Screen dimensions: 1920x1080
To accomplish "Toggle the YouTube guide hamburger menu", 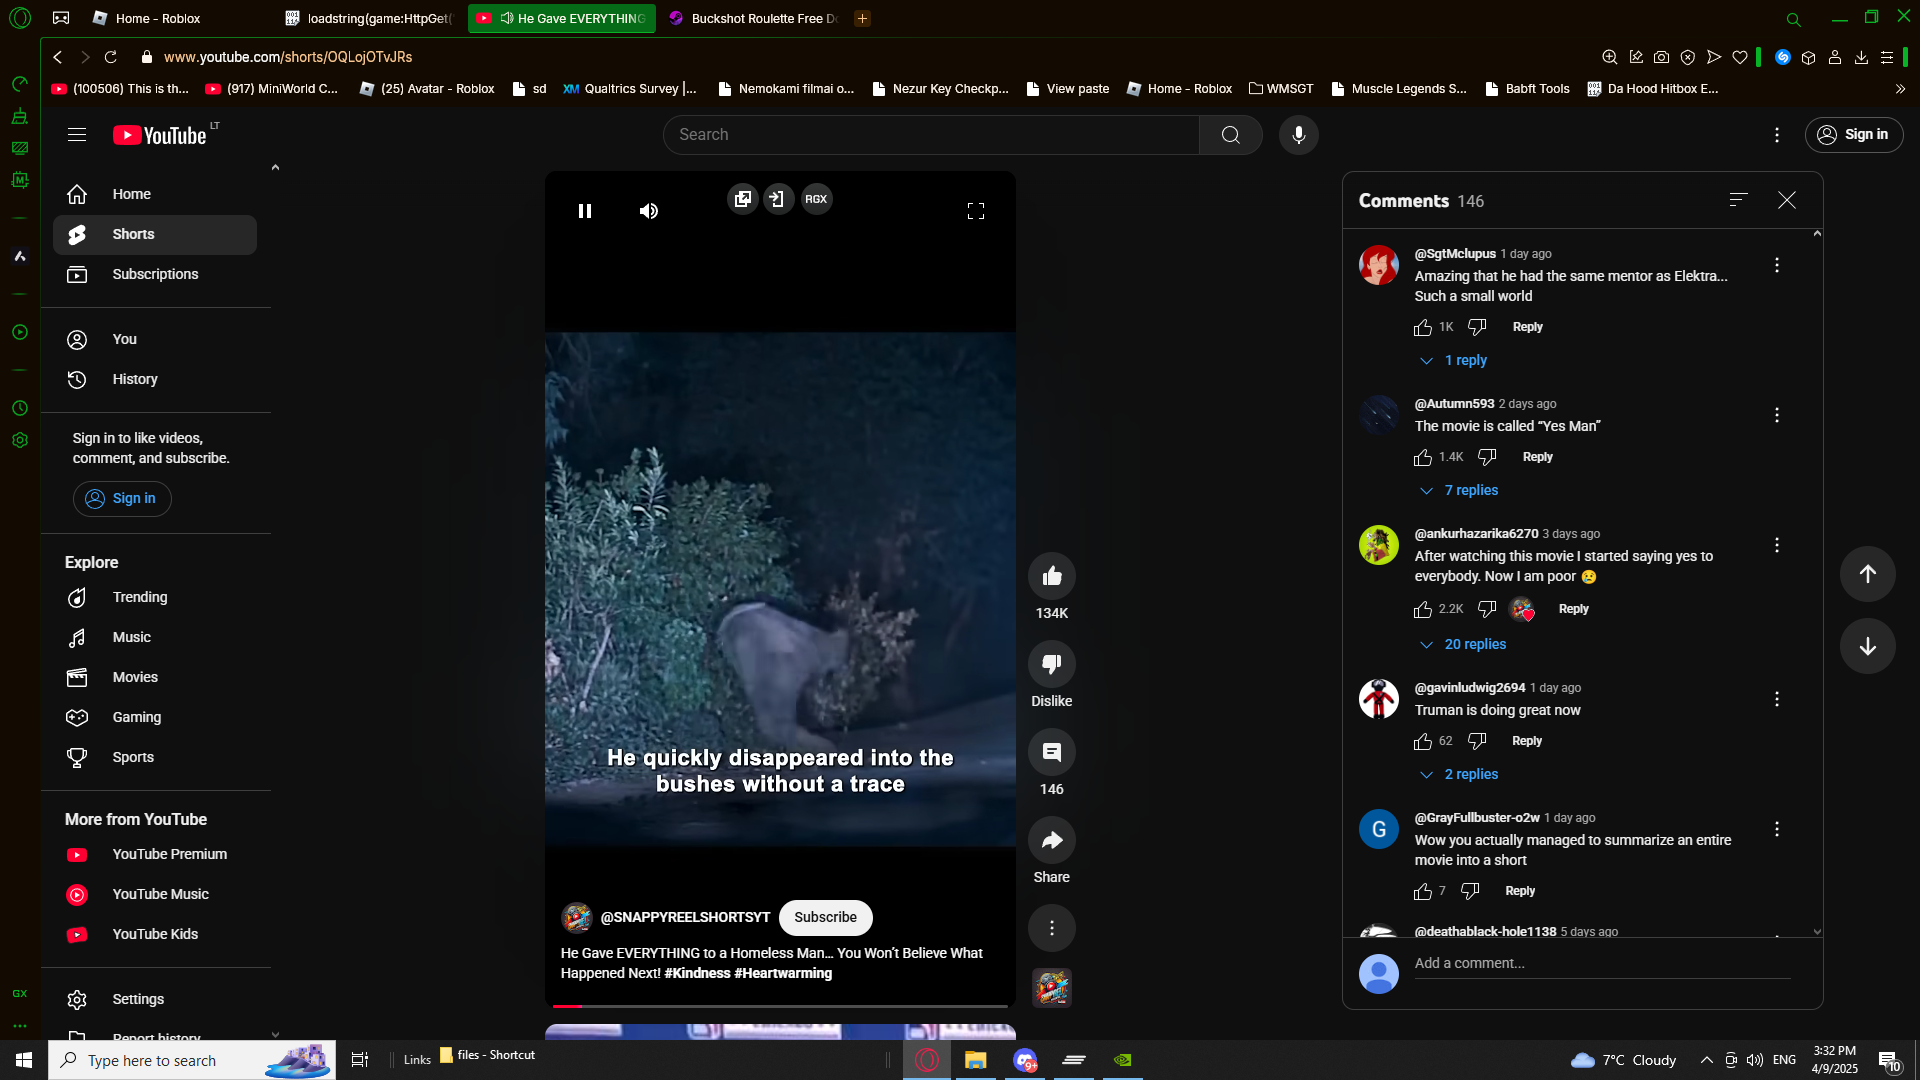I will (77, 135).
